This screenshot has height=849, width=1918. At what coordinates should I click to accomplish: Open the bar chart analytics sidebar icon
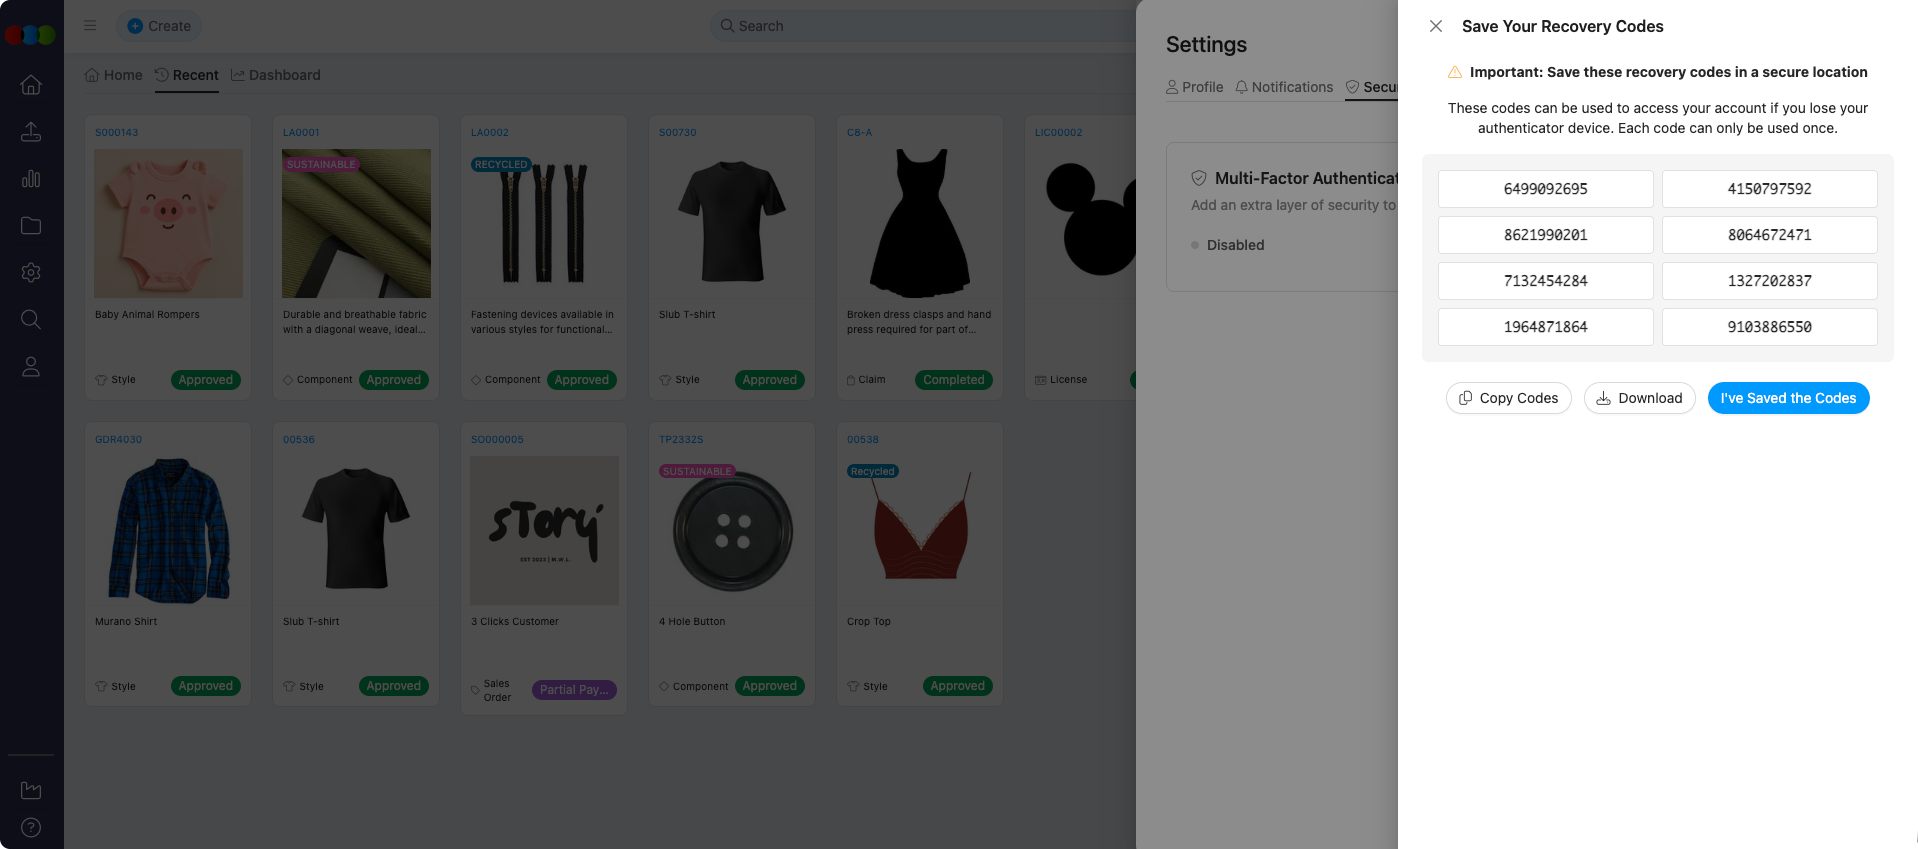pos(31,179)
